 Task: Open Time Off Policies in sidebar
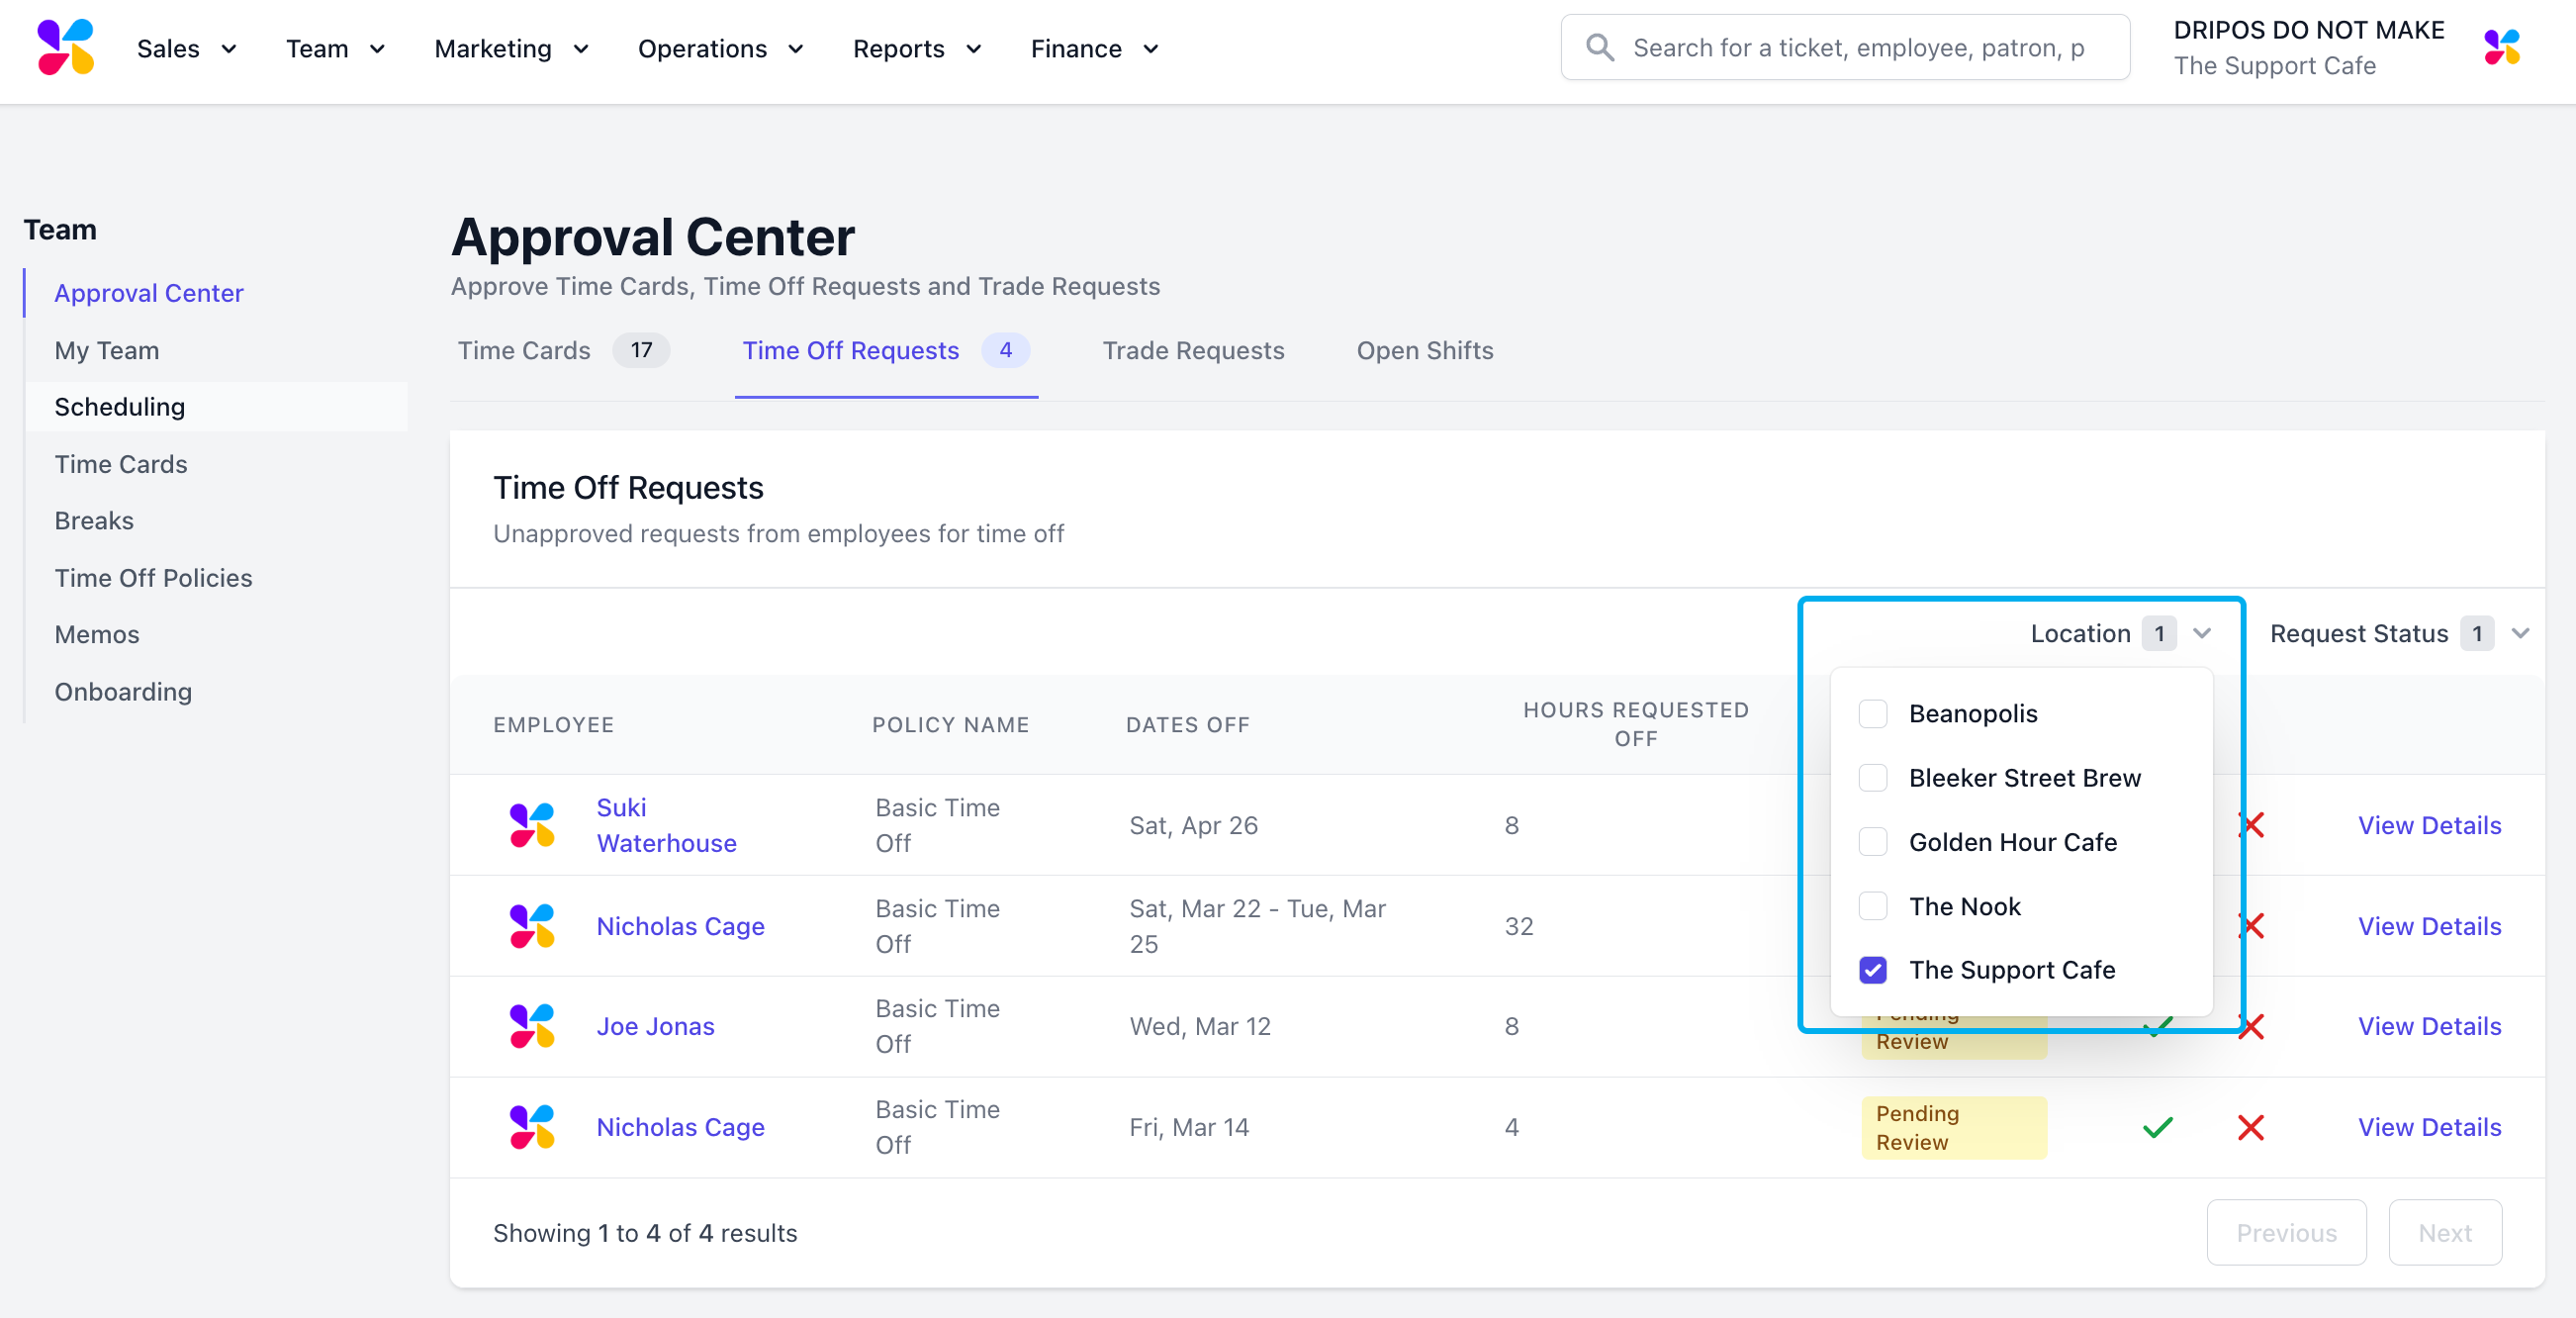(x=153, y=578)
